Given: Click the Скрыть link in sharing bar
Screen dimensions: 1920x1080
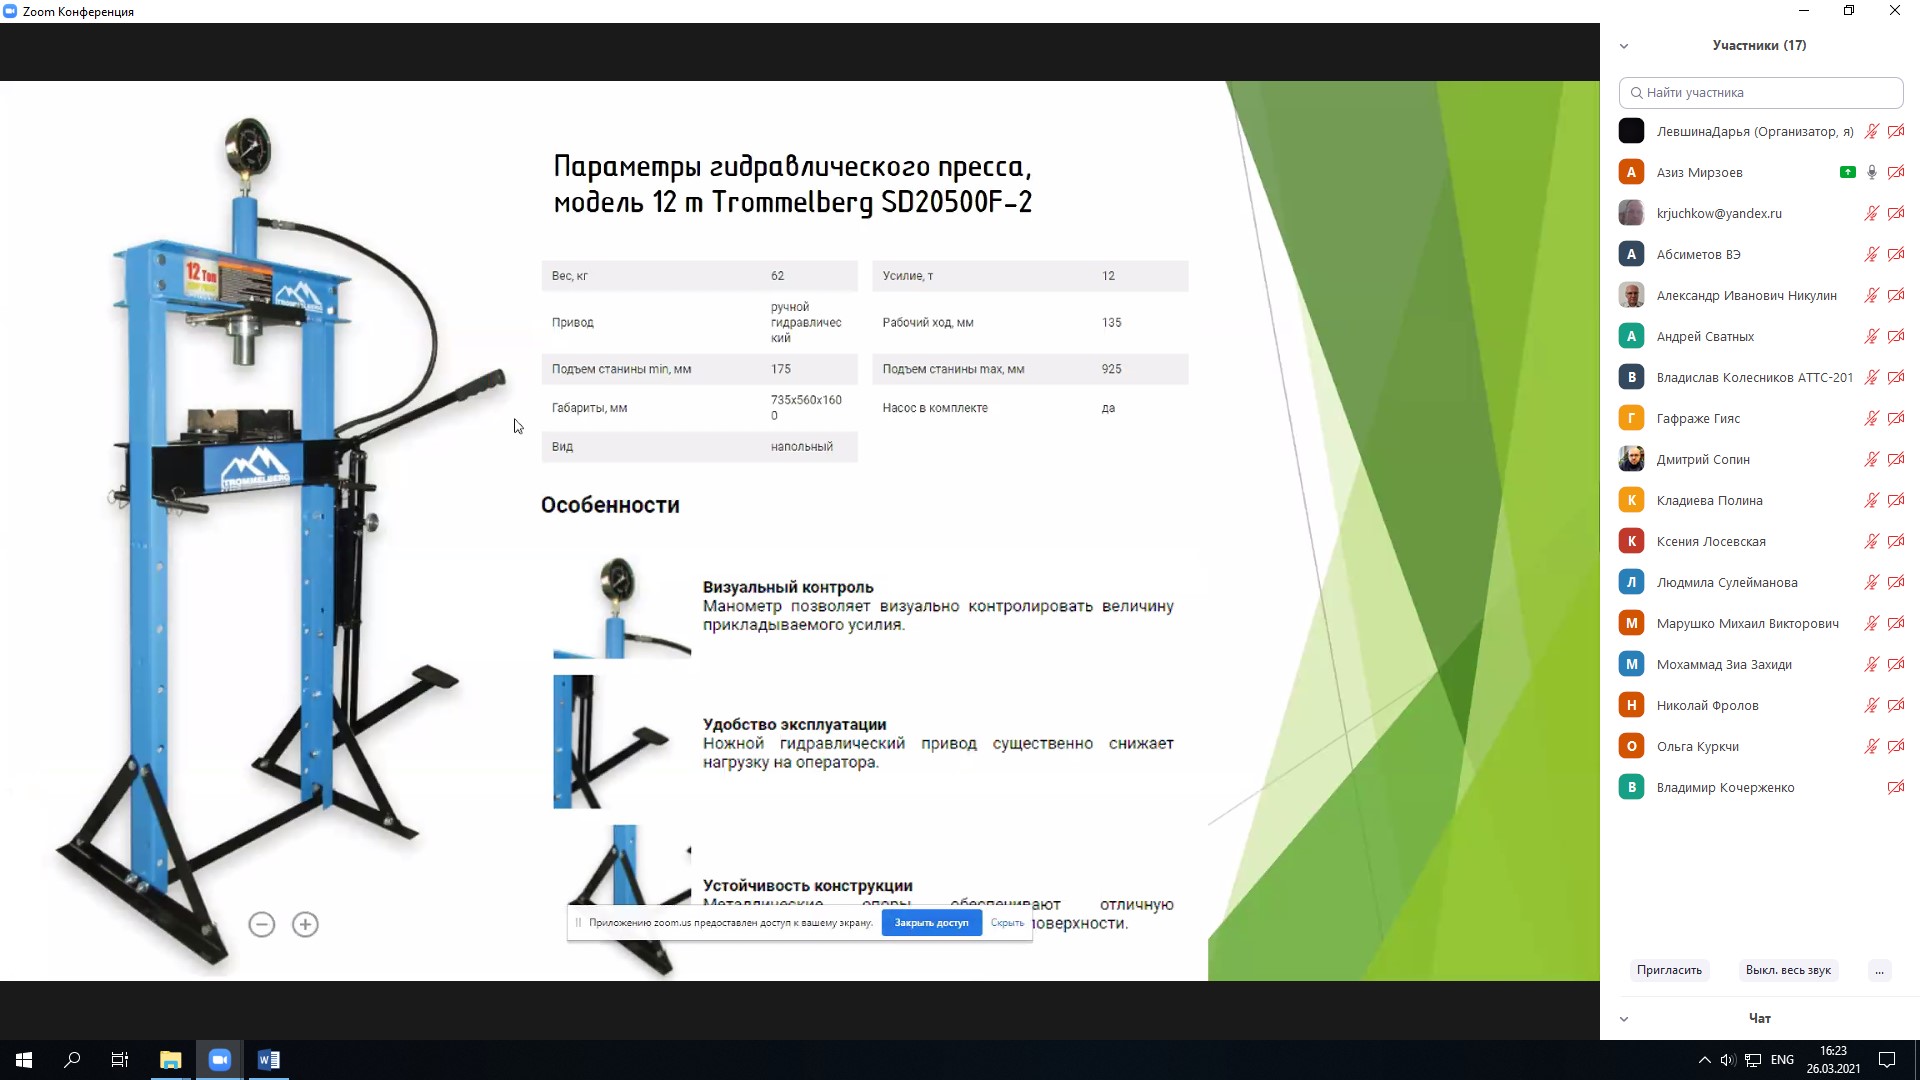Looking at the screenshot, I should click(x=1007, y=923).
